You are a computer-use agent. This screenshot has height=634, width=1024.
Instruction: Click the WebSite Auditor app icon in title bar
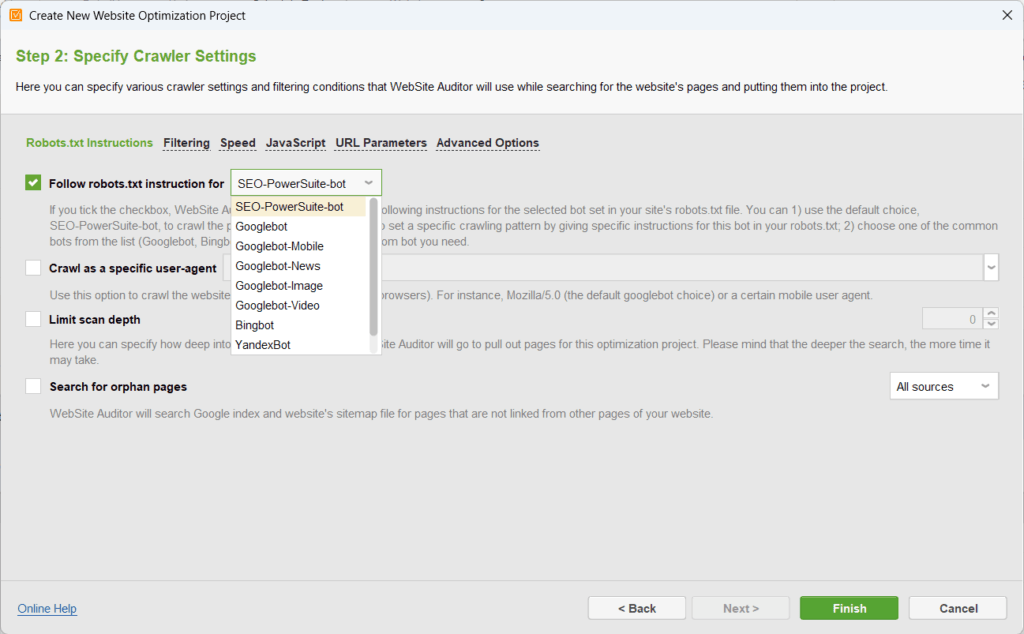pos(16,15)
